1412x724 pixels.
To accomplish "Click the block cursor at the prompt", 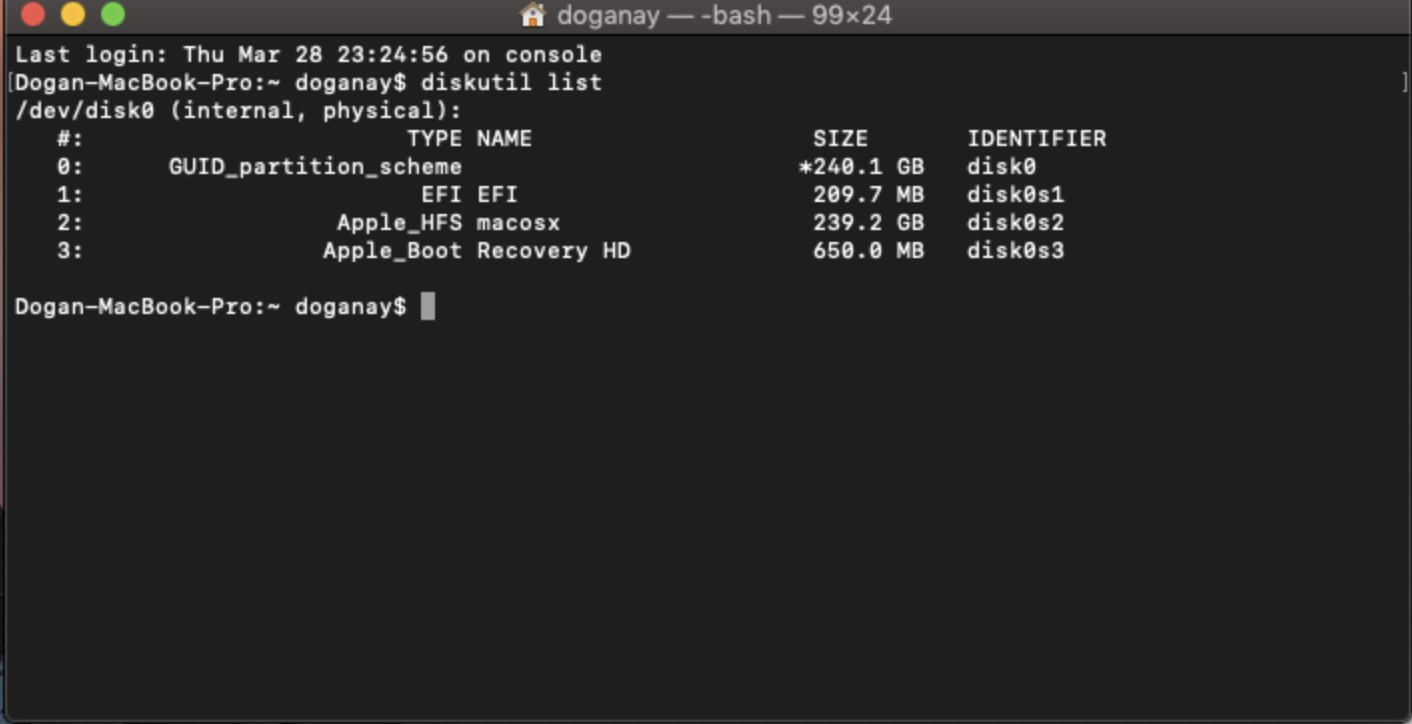I will point(428,306).
